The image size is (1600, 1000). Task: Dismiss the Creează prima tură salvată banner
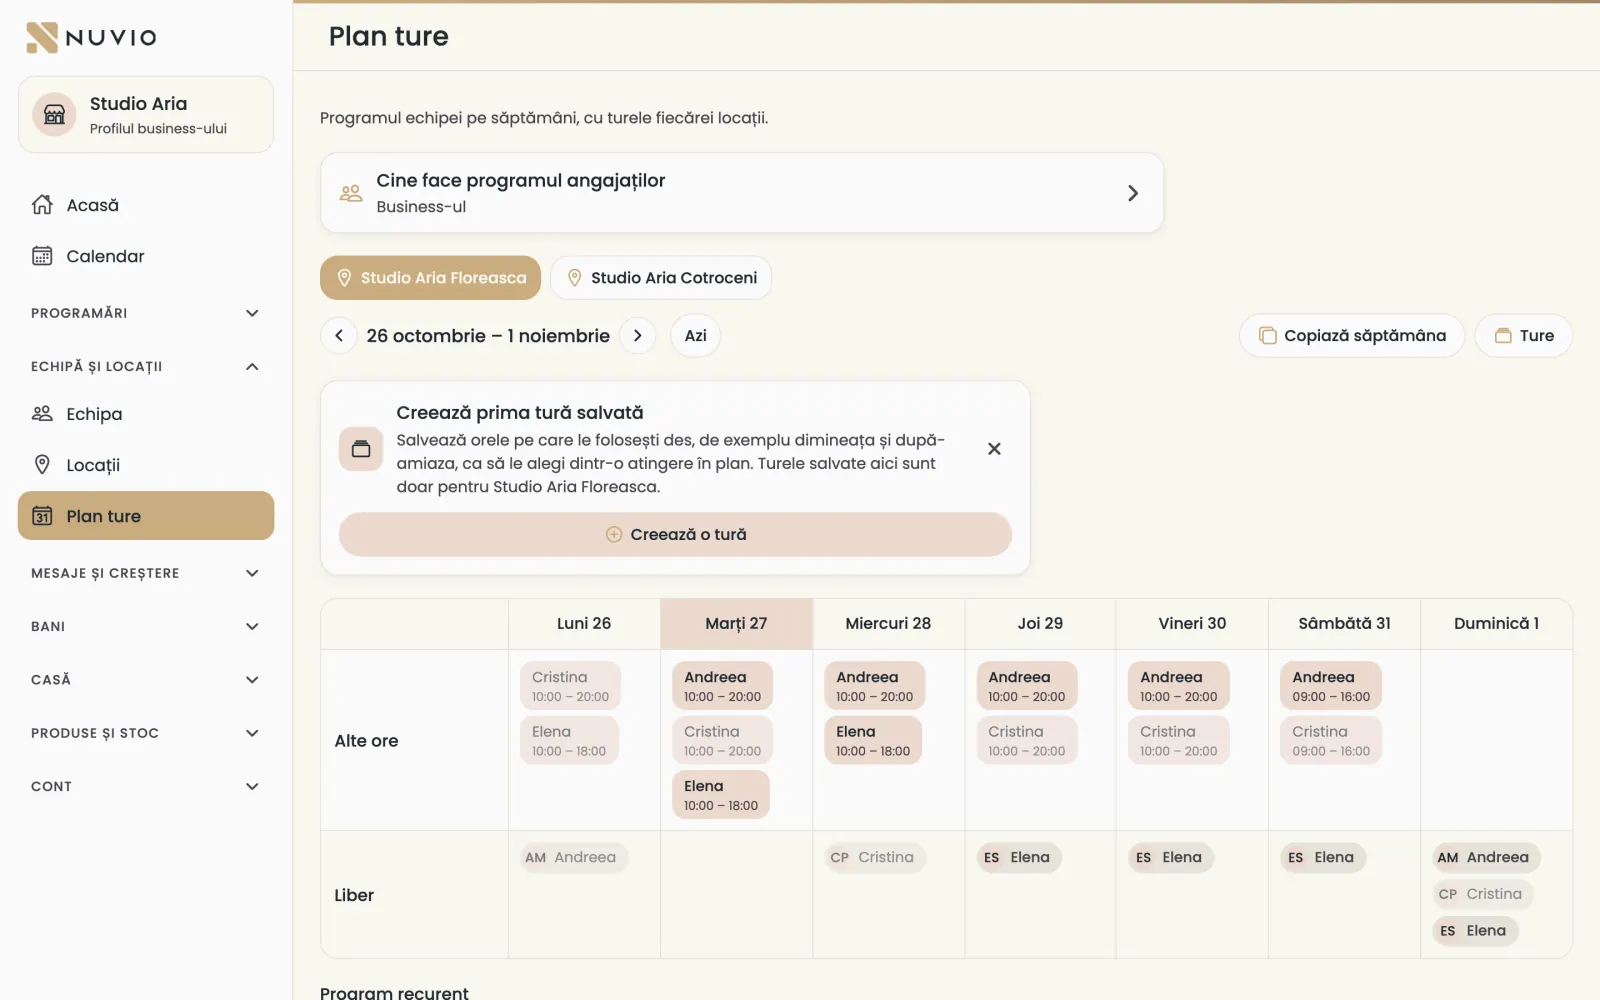(994, 449)
